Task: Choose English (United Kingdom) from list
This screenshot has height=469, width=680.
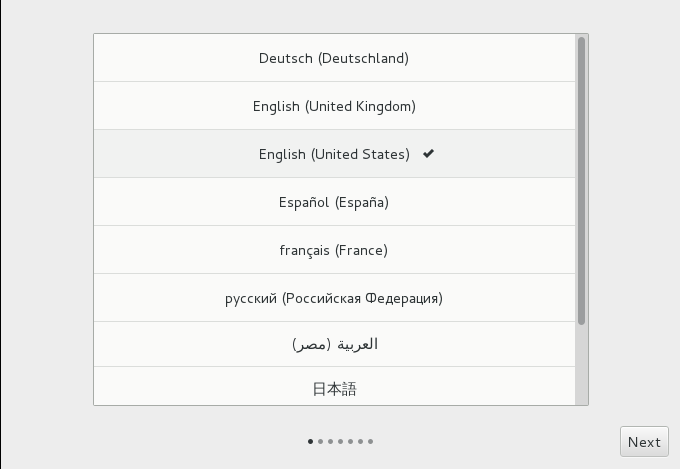Action: (x=334, y=106)
